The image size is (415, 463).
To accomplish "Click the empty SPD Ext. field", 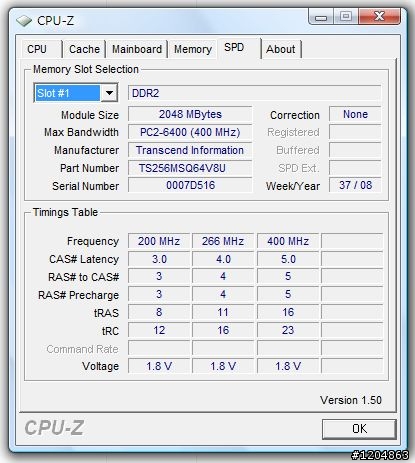I will [x=355, y=168].
